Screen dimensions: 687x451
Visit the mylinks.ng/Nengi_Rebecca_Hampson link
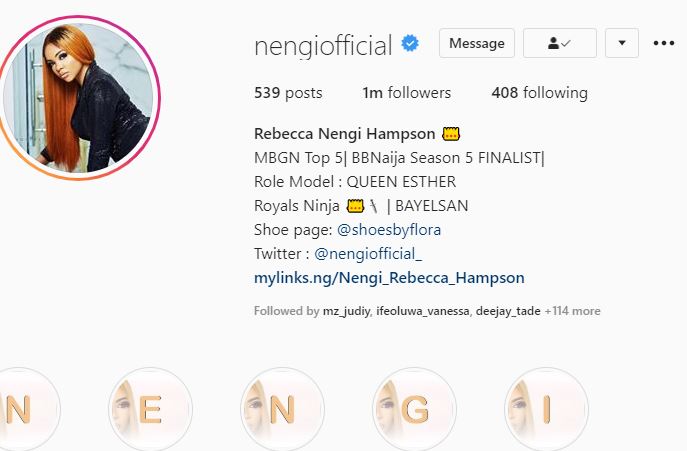point(389,278)
